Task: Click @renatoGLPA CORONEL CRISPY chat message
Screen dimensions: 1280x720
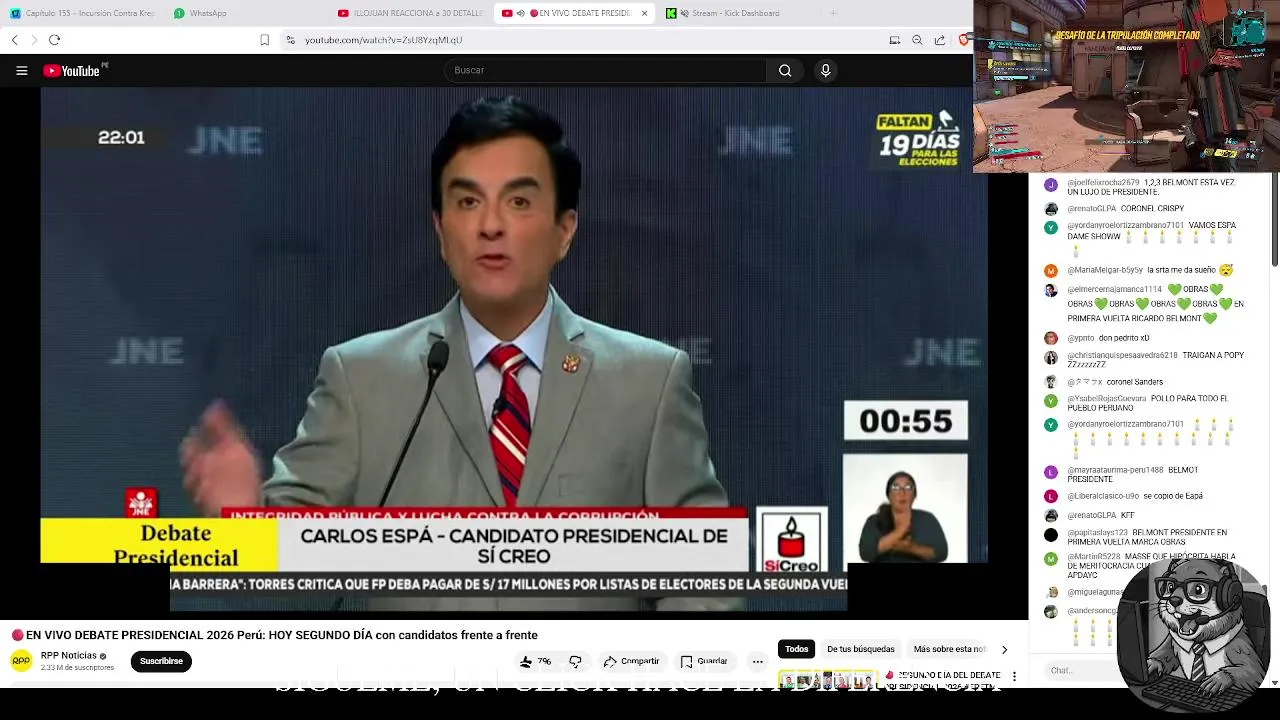Action: [x=1125, y=208]
